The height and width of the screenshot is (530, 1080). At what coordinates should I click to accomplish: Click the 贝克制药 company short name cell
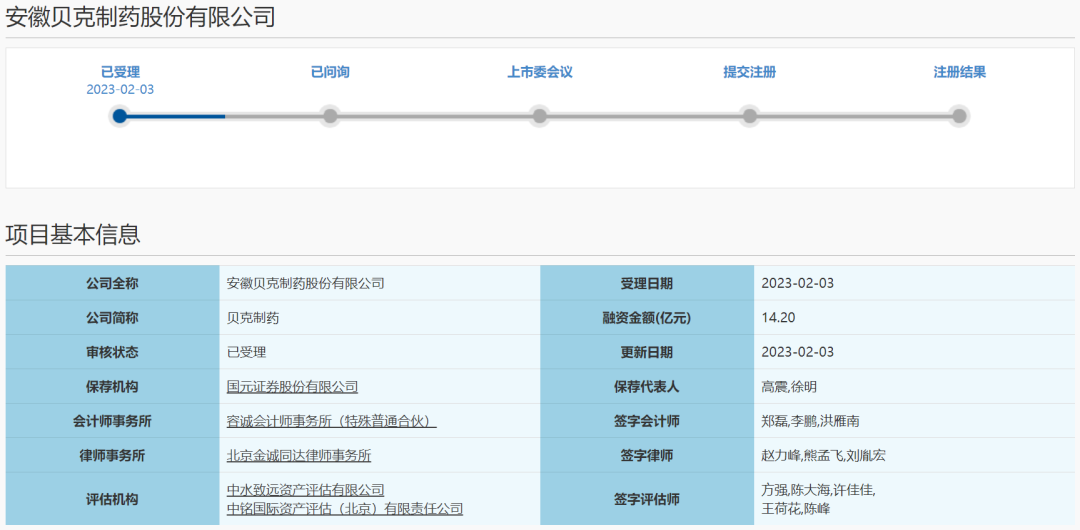(253, 318)
